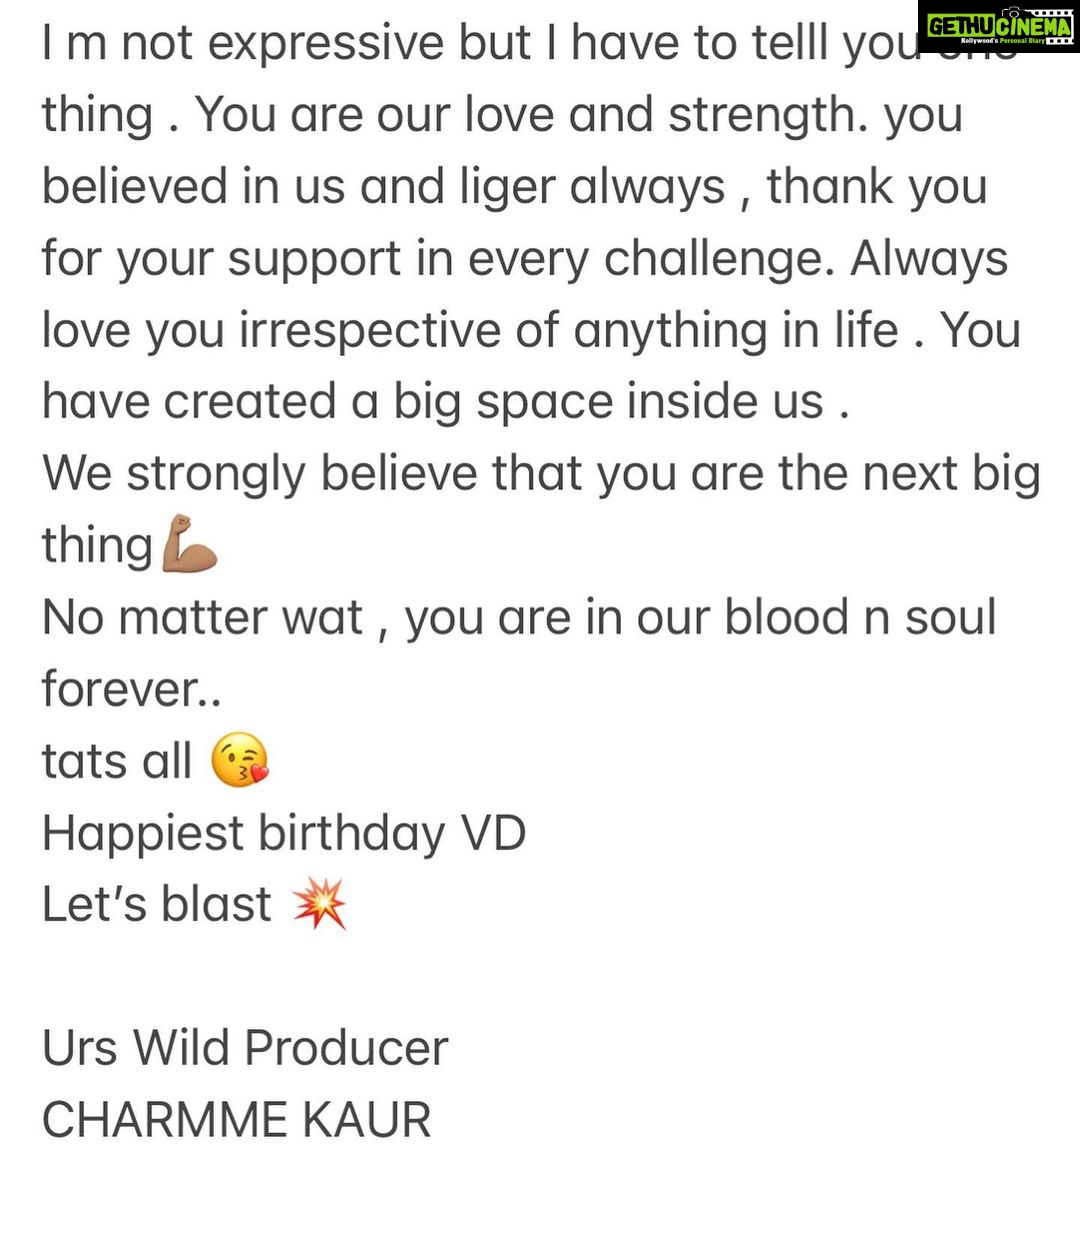Image resolution: width=1080 pixels, height=1250 pixels.
Task: Click the 'Happiest birthday VD' line
Action: coord(284,833)
